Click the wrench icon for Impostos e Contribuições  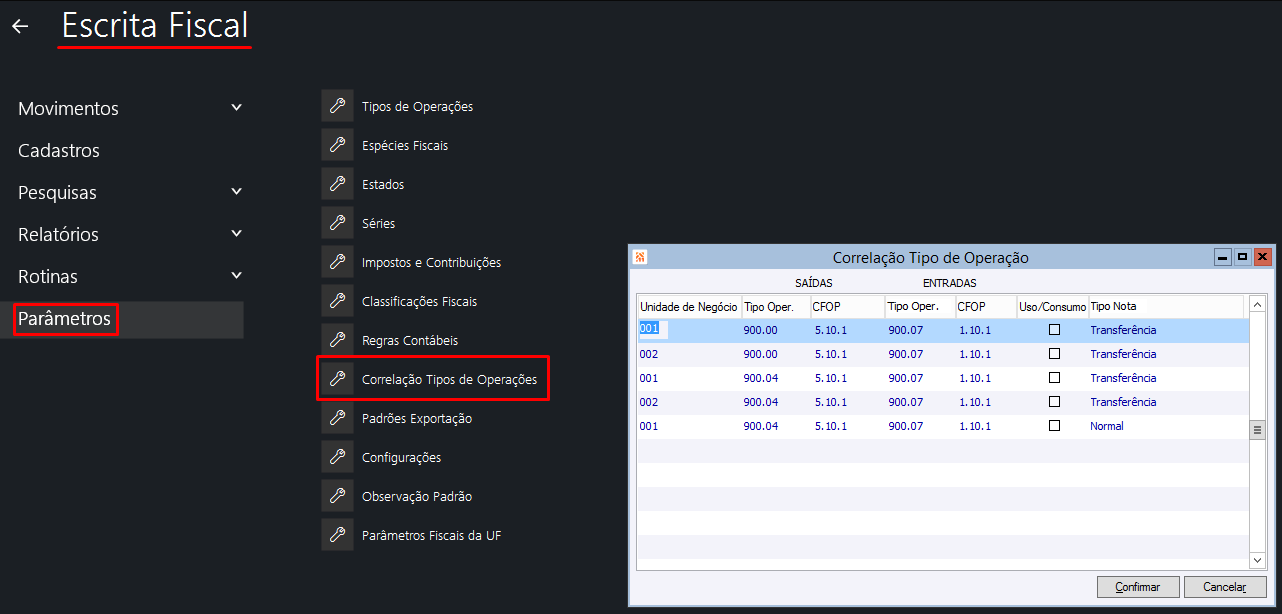(x=338, y=262)
